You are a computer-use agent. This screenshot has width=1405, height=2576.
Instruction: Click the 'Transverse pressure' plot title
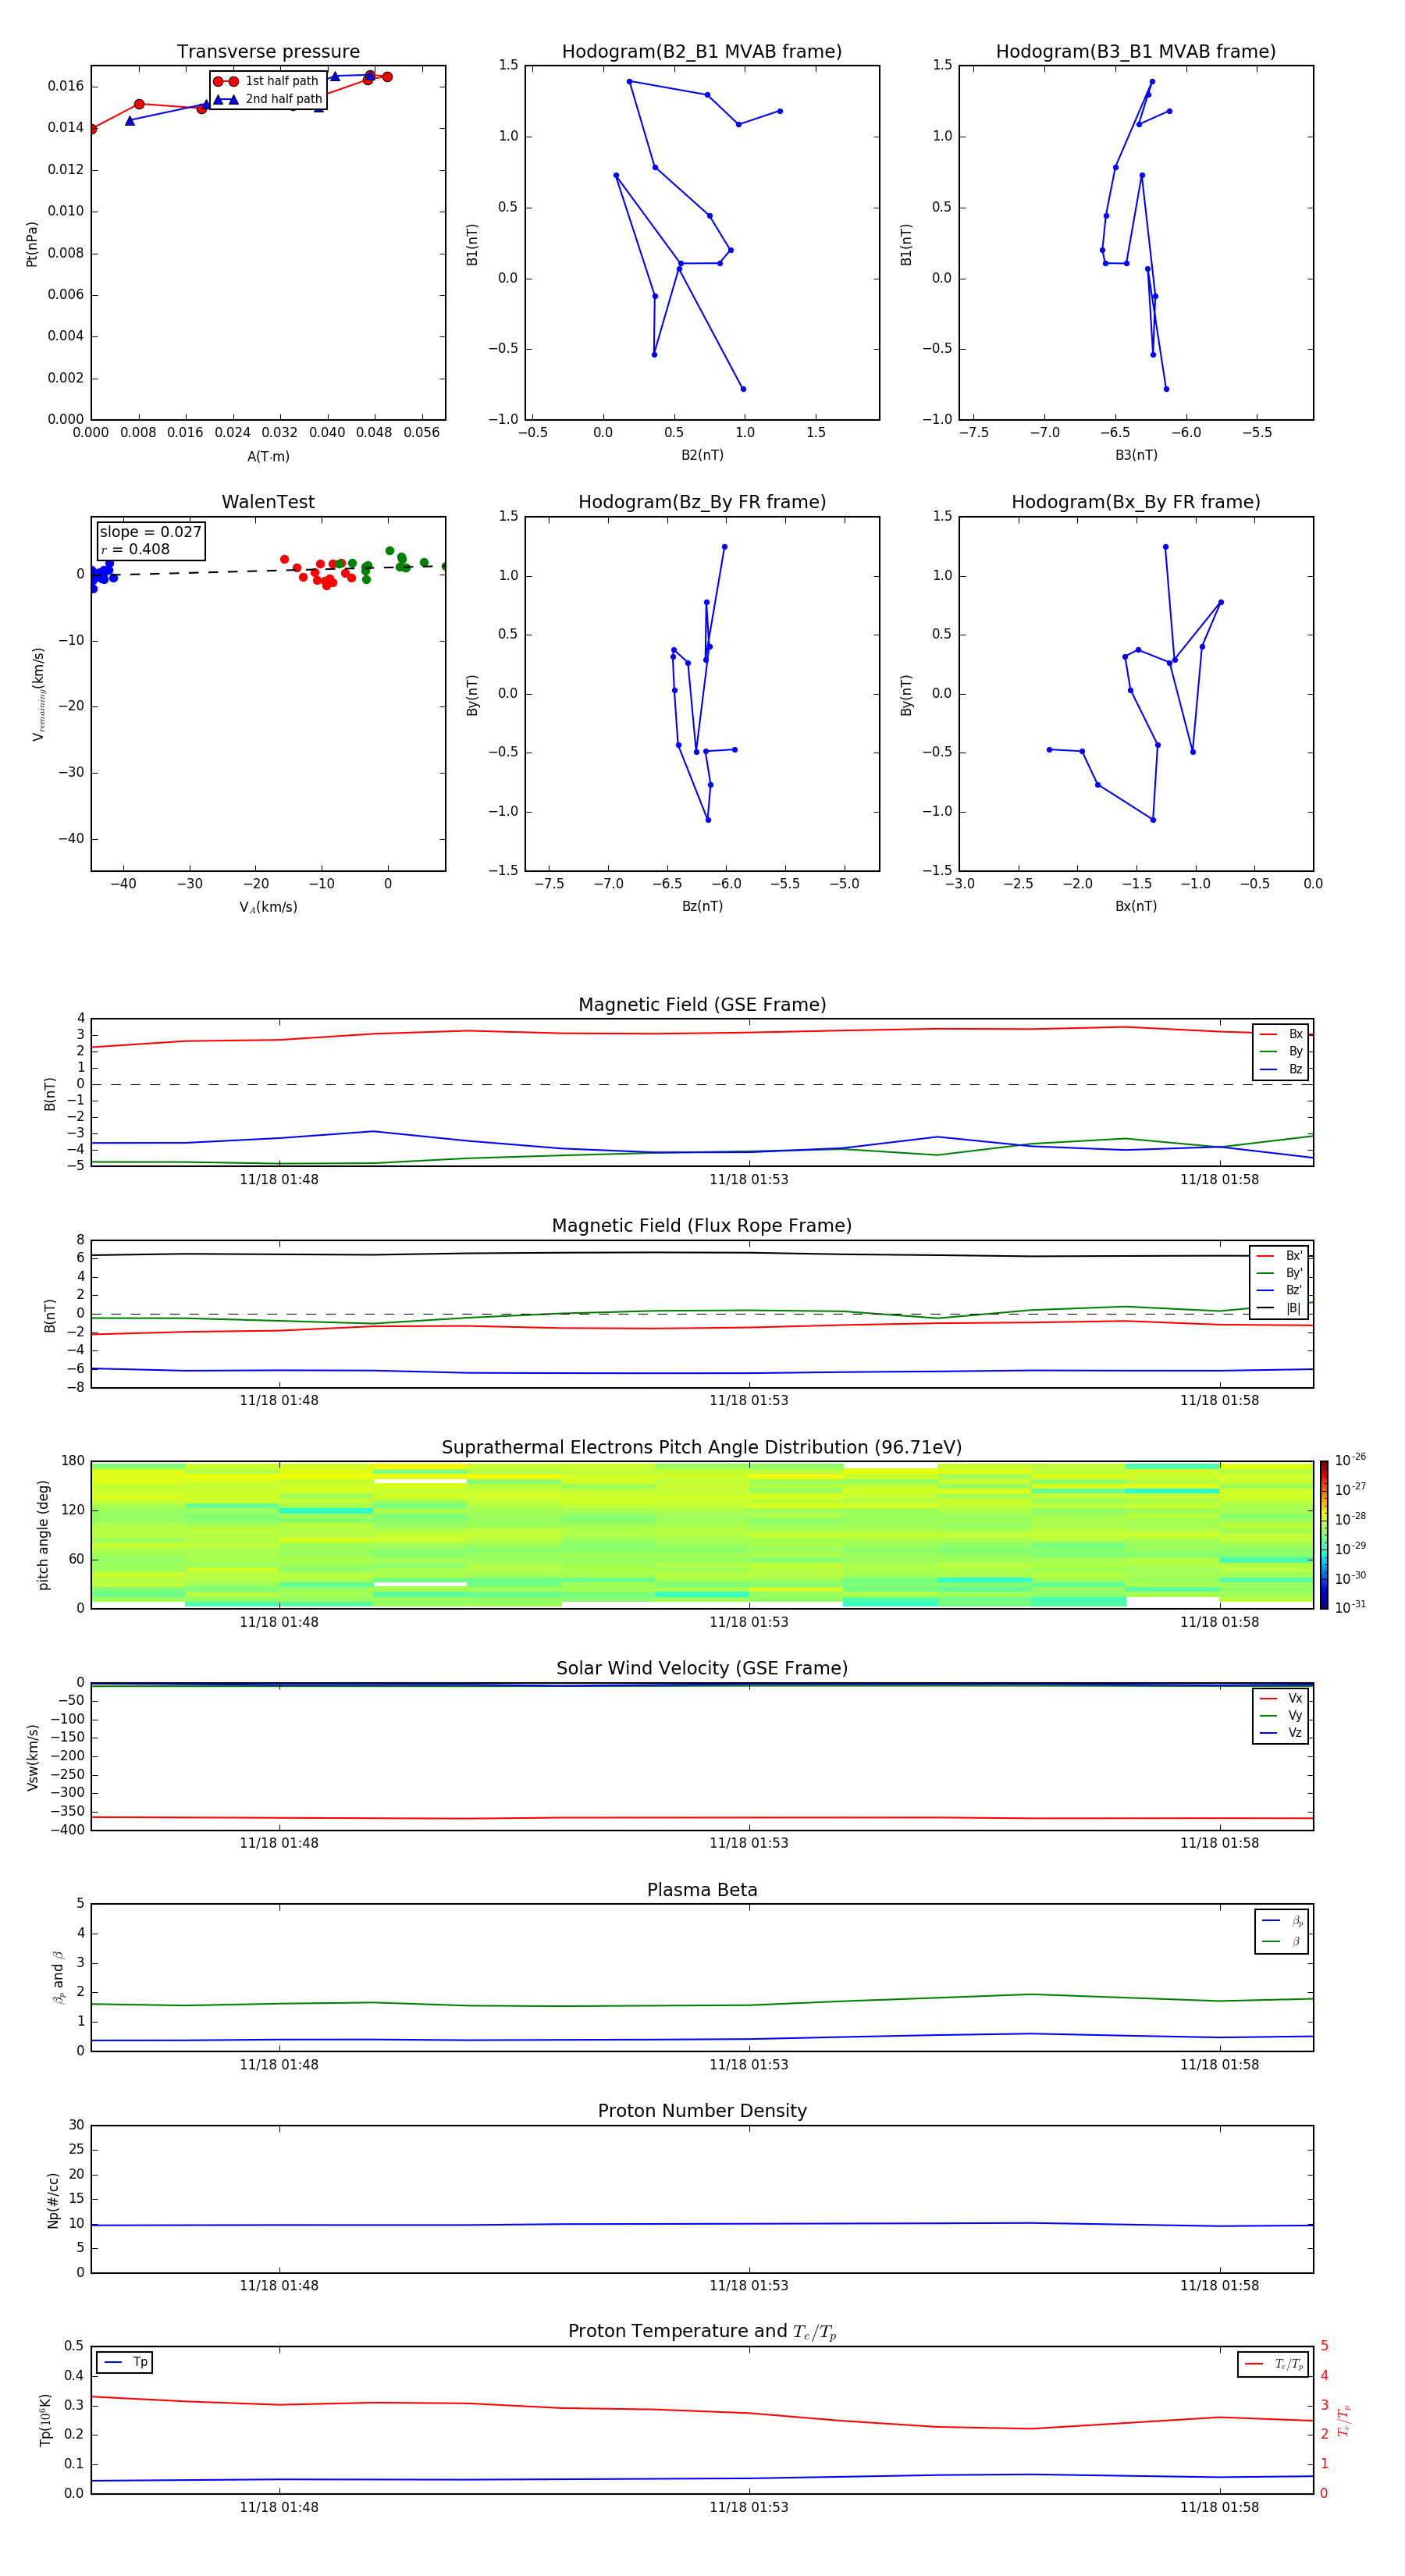(268, 52)
